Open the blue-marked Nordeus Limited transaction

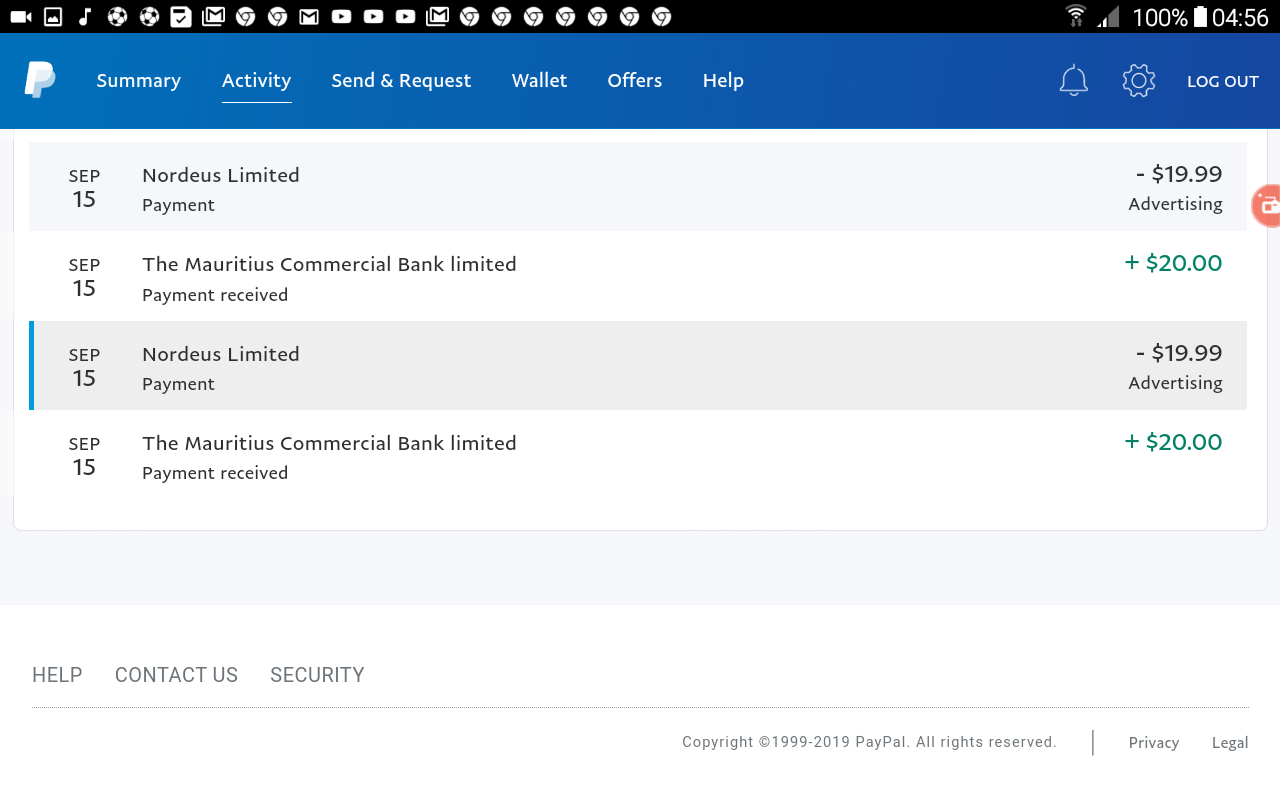pyautogui.click(x=638, y=366)
